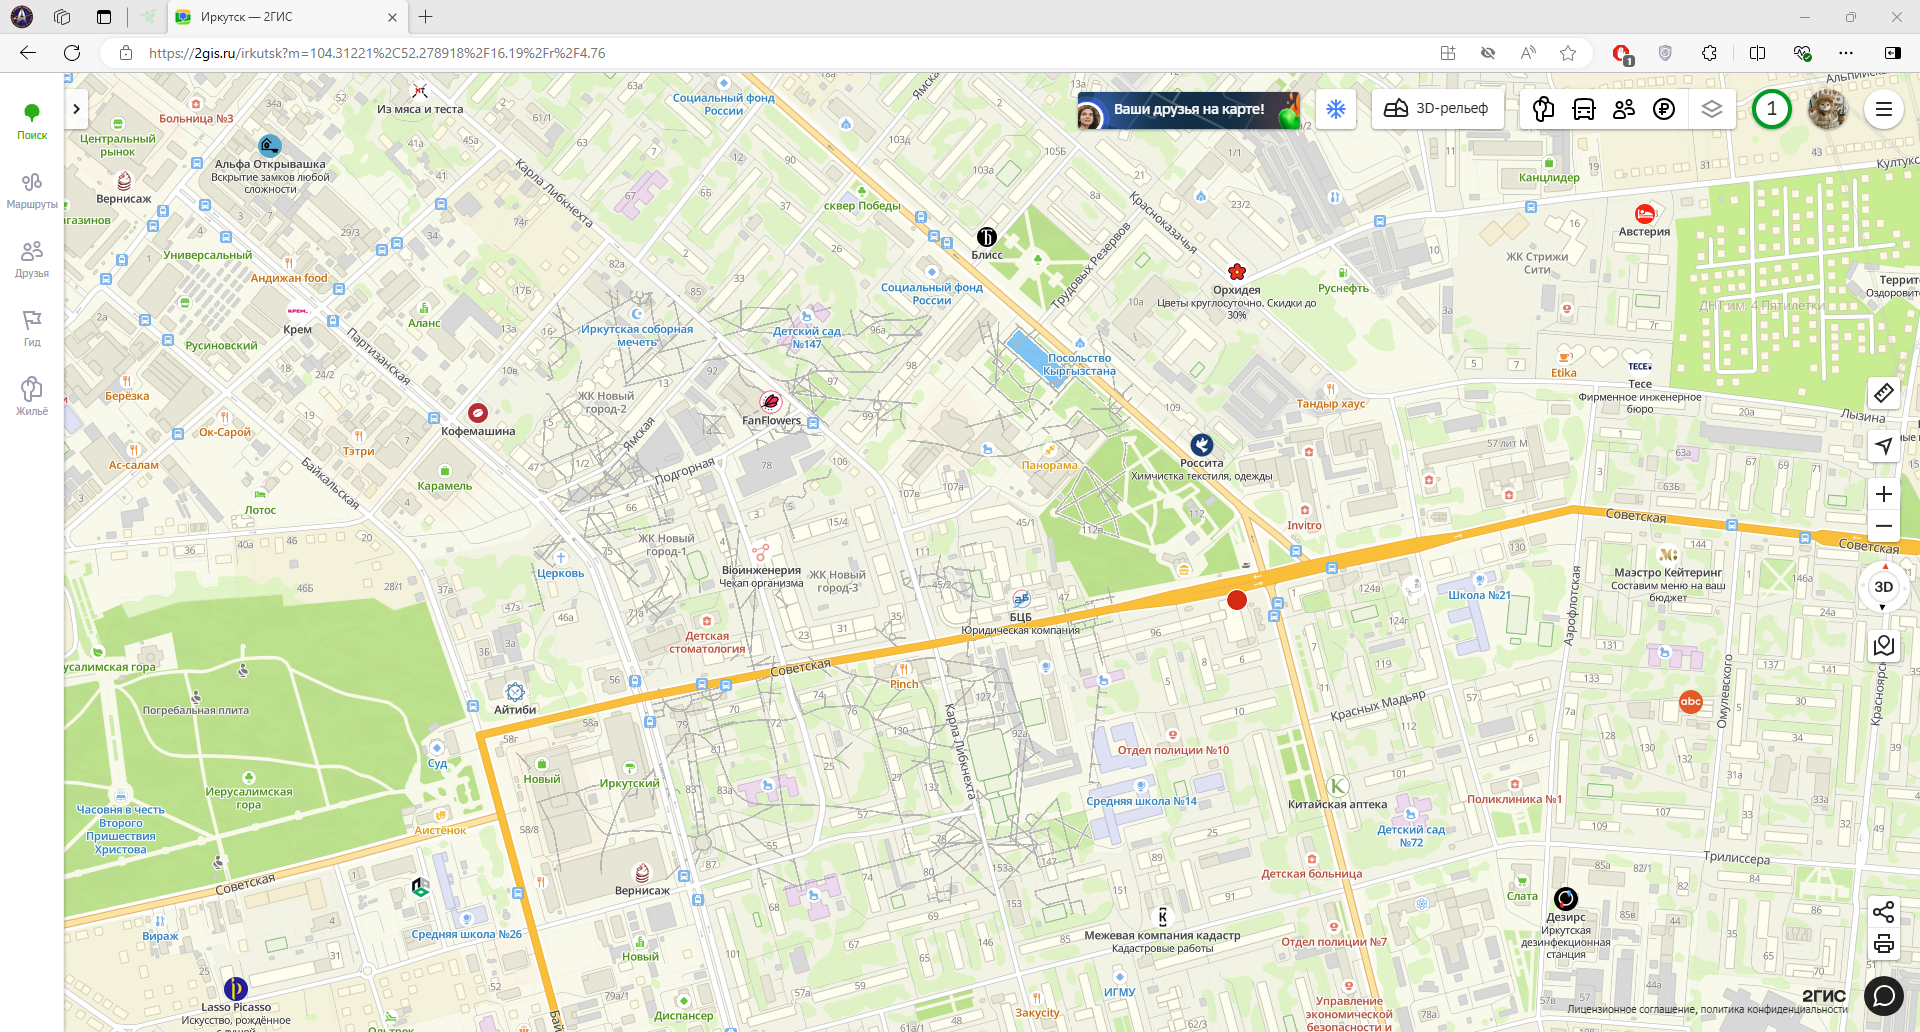Click Ваши друзья на карте banner

click(1188, 110)
